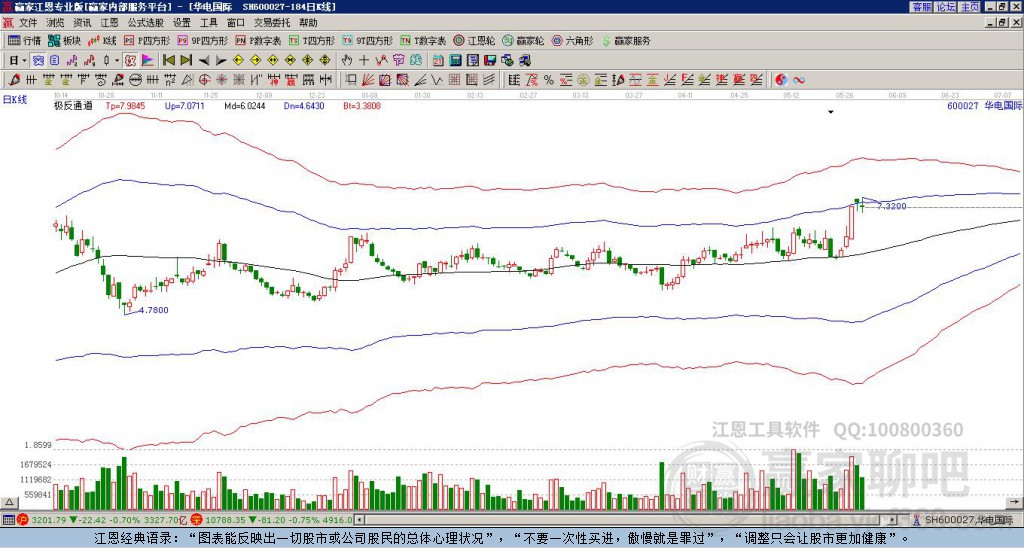Viewport: 1024px width, 548px height.
Task: Click scrollbar right arrow at bottom
Action: click(x=892, y=520)
